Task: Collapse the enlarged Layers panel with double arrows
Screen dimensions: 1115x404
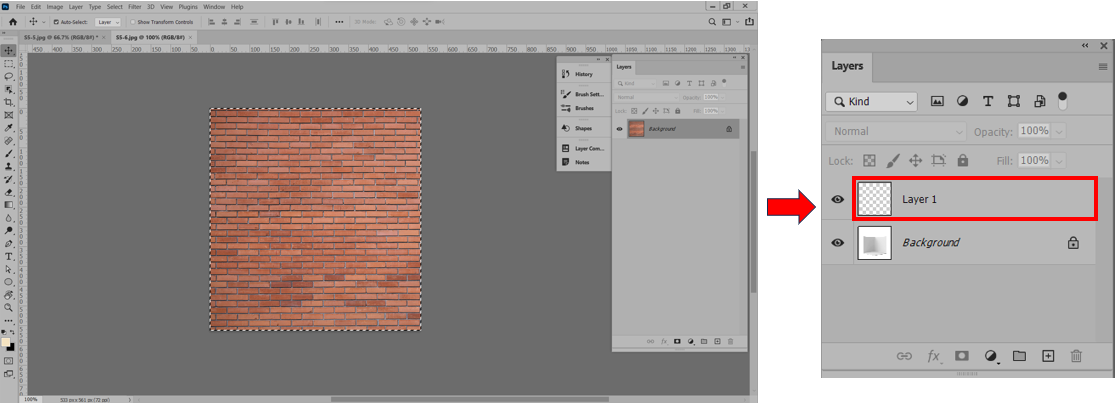Action: tap(1085, 45)
